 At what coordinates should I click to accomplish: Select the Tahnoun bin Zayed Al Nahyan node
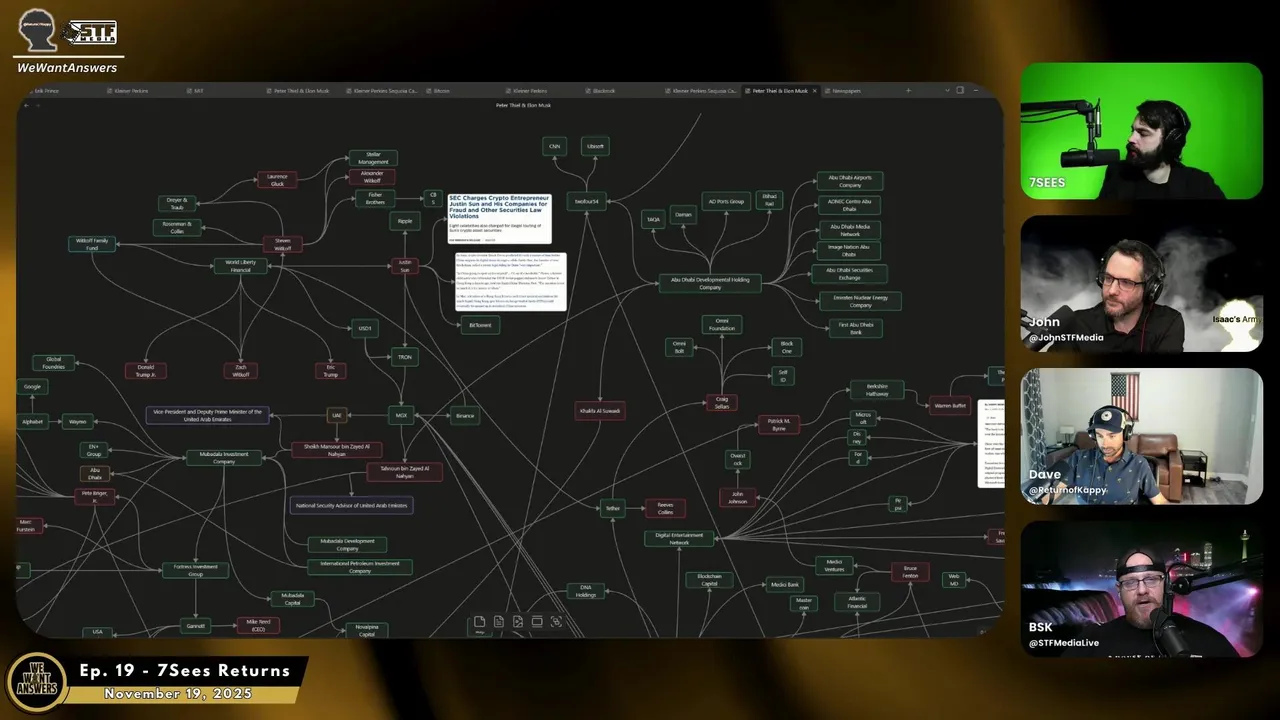pyautogui.click(x=405, y=472)
